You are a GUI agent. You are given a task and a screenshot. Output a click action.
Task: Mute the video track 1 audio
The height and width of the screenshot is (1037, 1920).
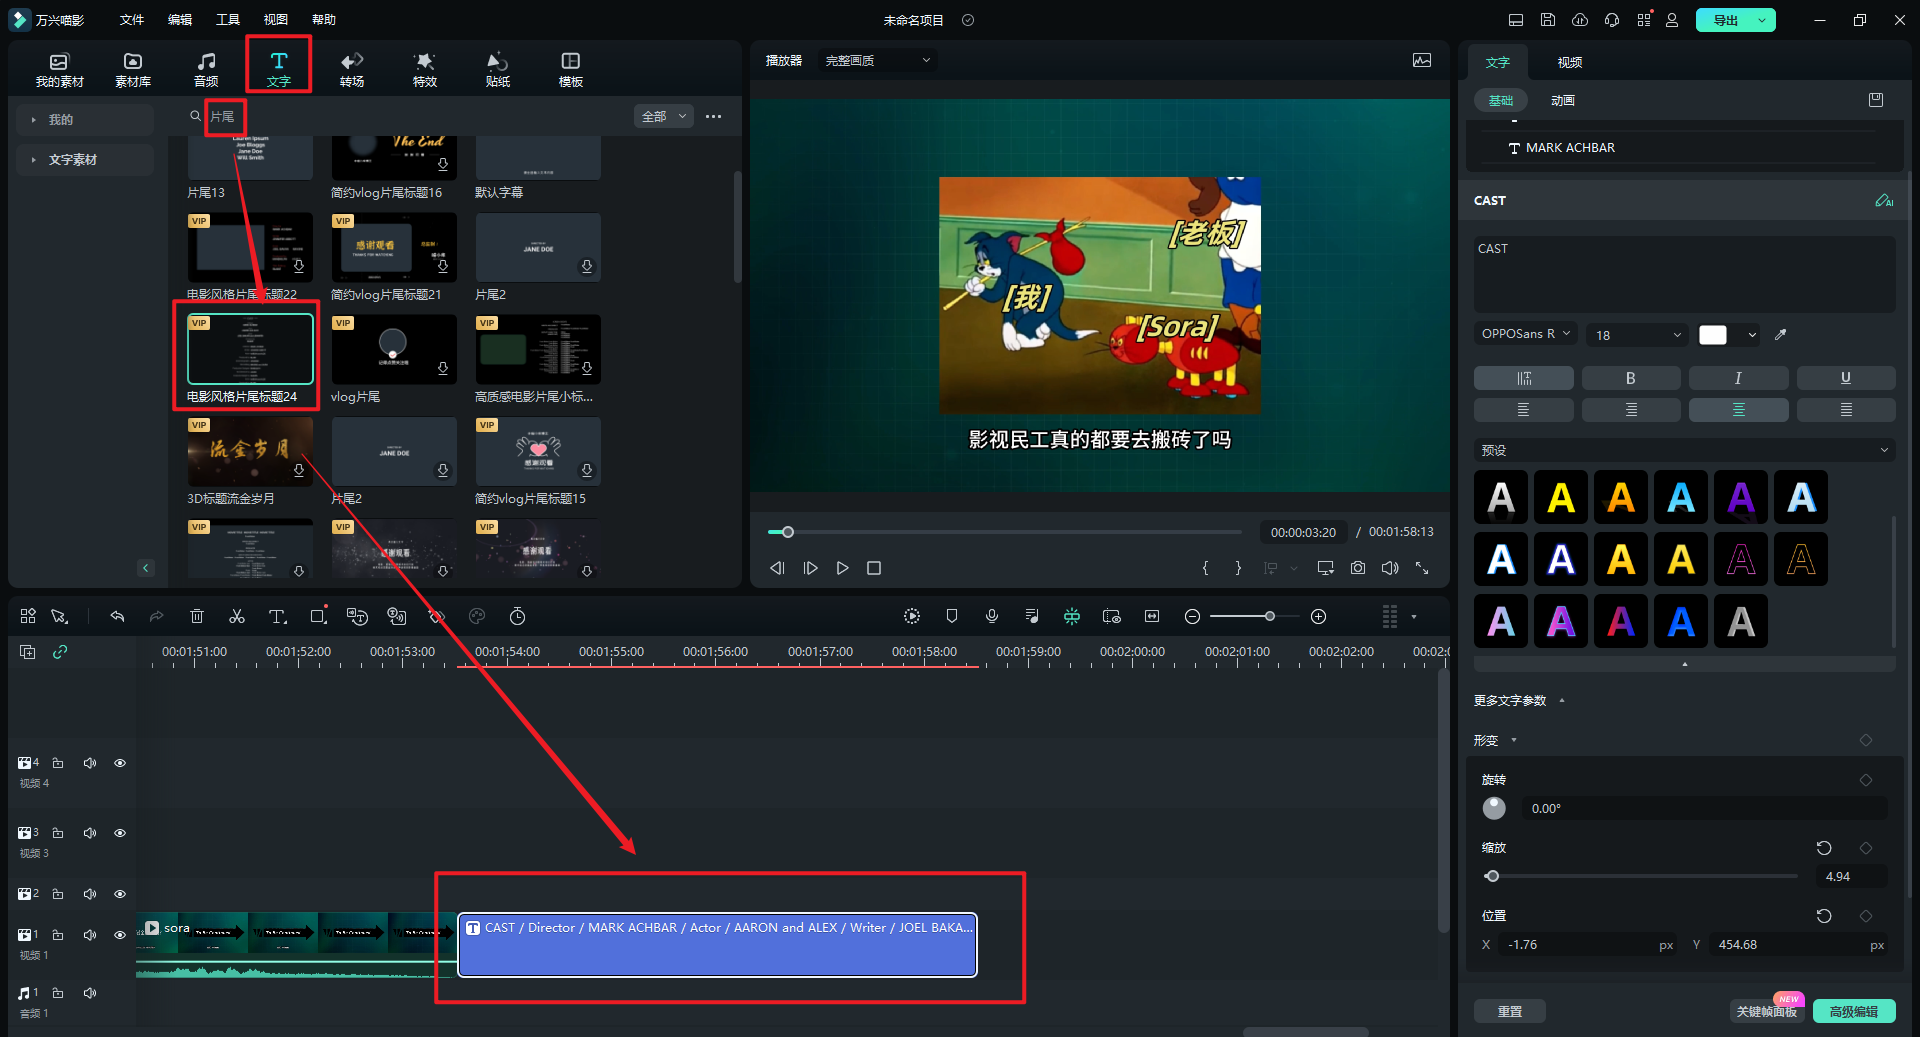[x=90, y=935]
